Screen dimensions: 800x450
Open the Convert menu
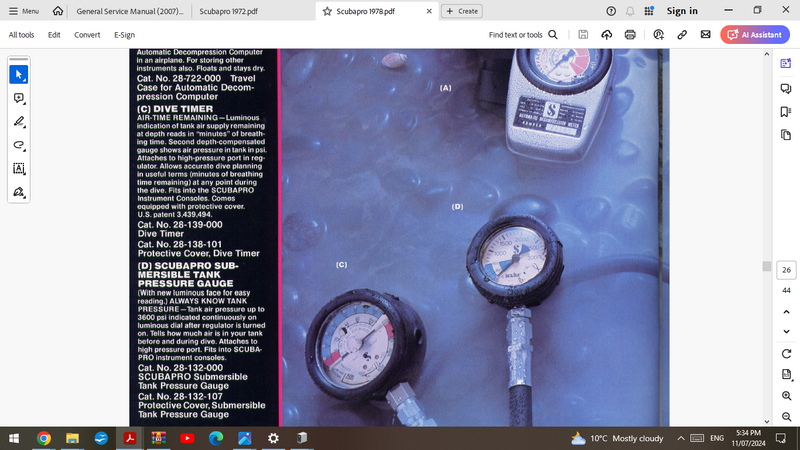(87, 35)
